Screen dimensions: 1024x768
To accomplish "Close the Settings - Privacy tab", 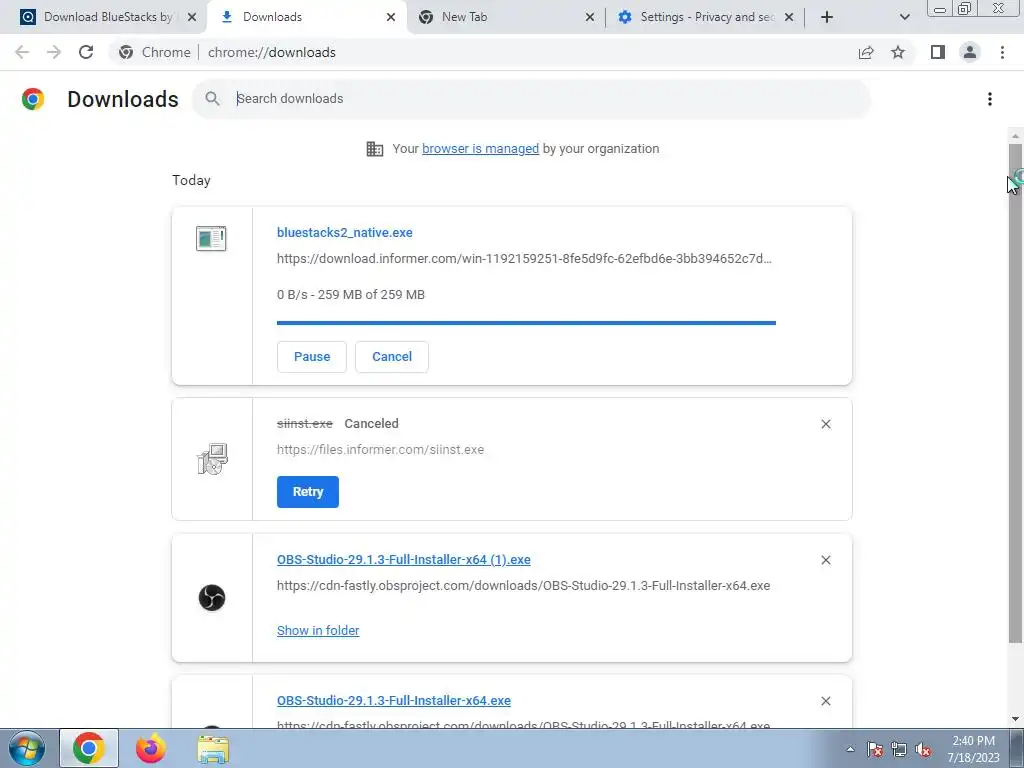I will coord(789,17).
